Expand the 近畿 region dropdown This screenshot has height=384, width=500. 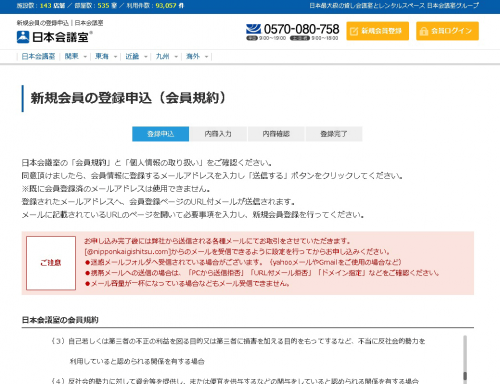pos(136,56)
